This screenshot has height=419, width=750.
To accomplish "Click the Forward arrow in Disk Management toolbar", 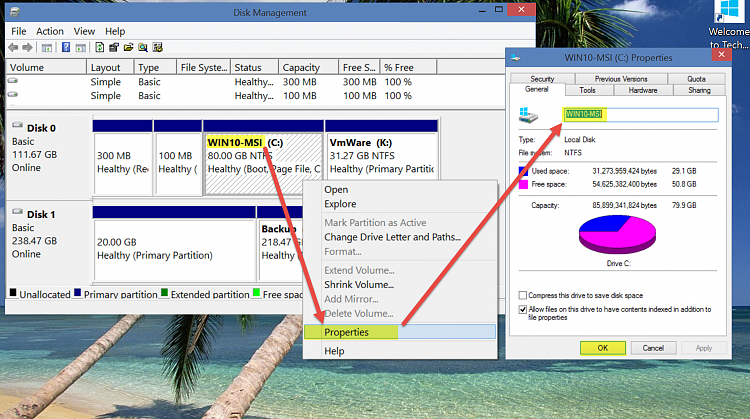I will point(28,47).
